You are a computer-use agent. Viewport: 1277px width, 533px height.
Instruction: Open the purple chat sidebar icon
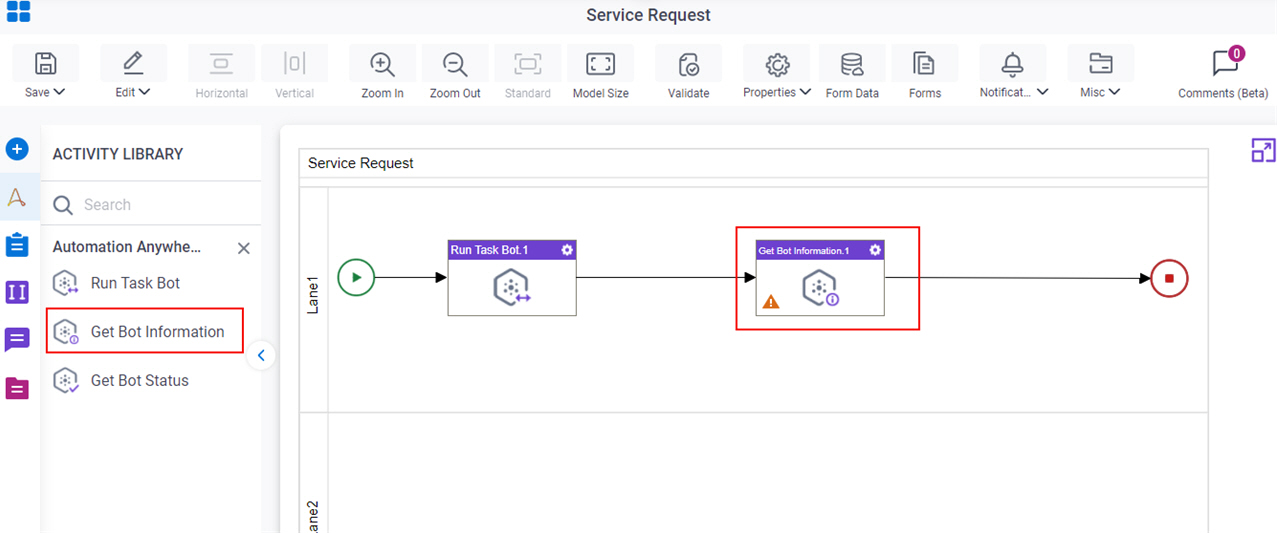point(17,340)
